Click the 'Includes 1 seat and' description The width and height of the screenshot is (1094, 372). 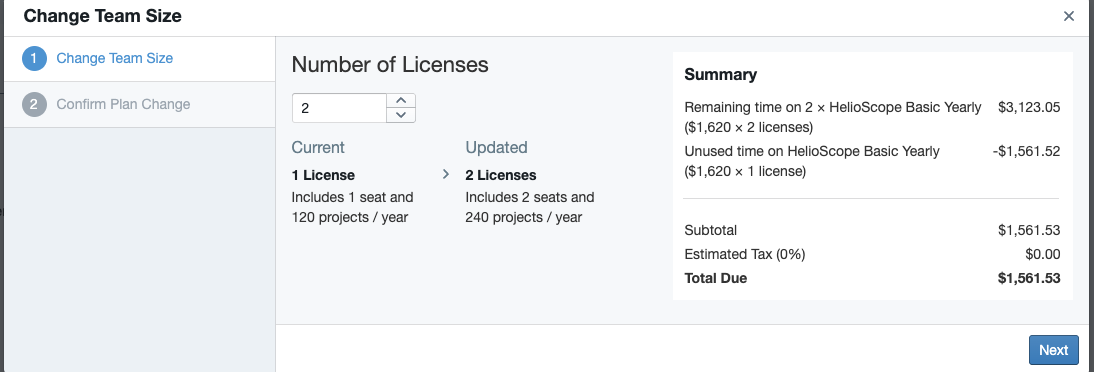click(x=352, y=198)
